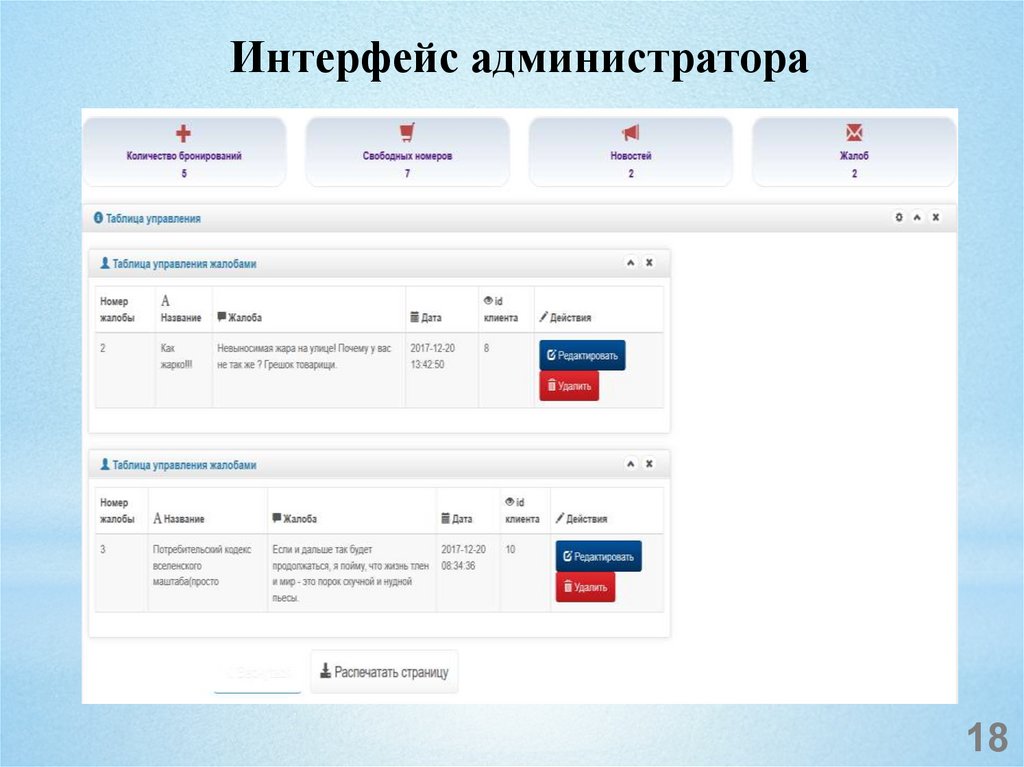Click the red plus bookings icon

pyautogui.click(x=184, y=133)
